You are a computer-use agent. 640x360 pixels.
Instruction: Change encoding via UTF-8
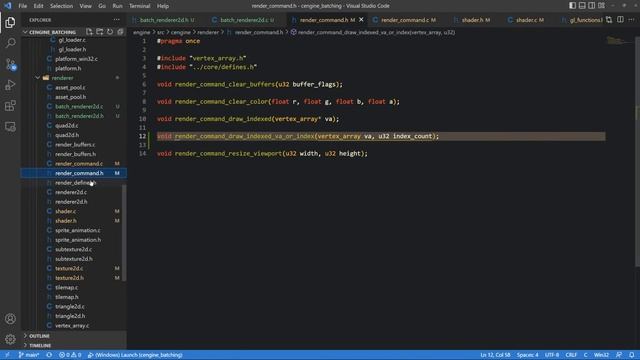[x=552, y=355]
